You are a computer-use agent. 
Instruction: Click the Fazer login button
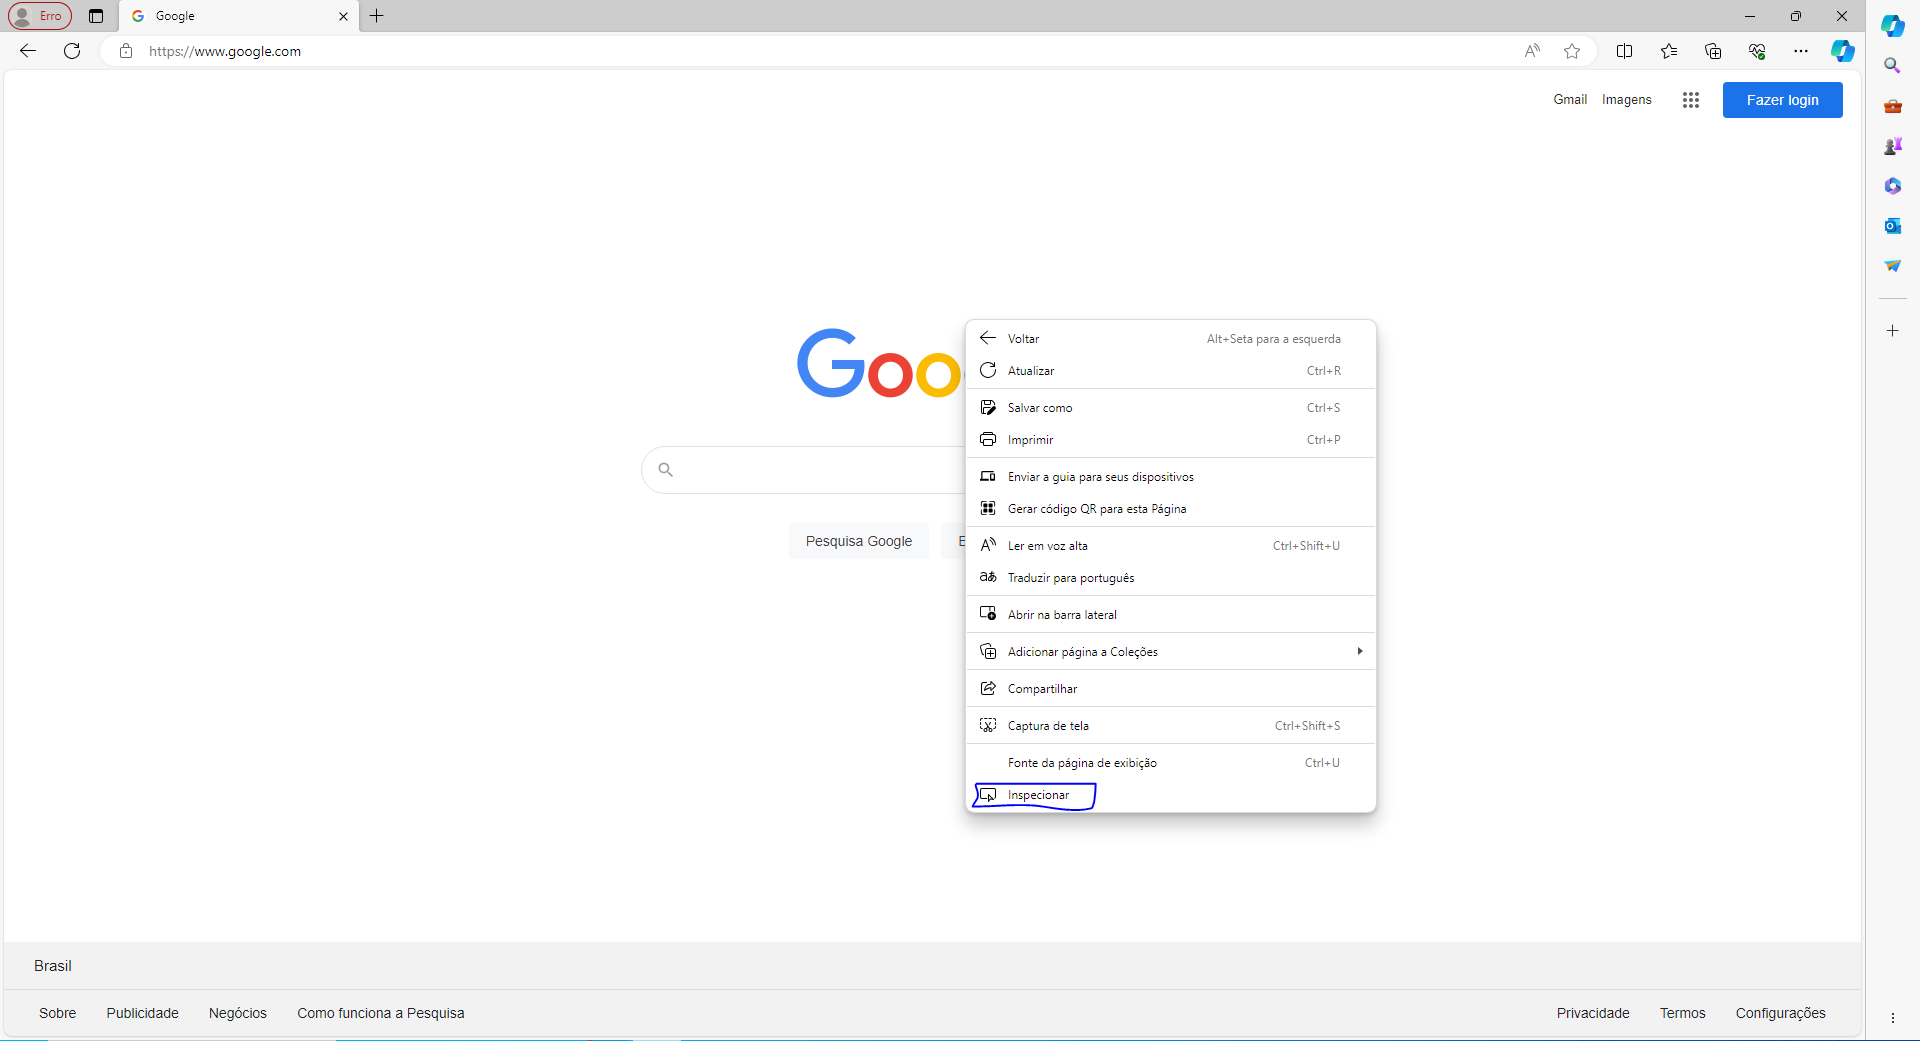(1782, 100)
